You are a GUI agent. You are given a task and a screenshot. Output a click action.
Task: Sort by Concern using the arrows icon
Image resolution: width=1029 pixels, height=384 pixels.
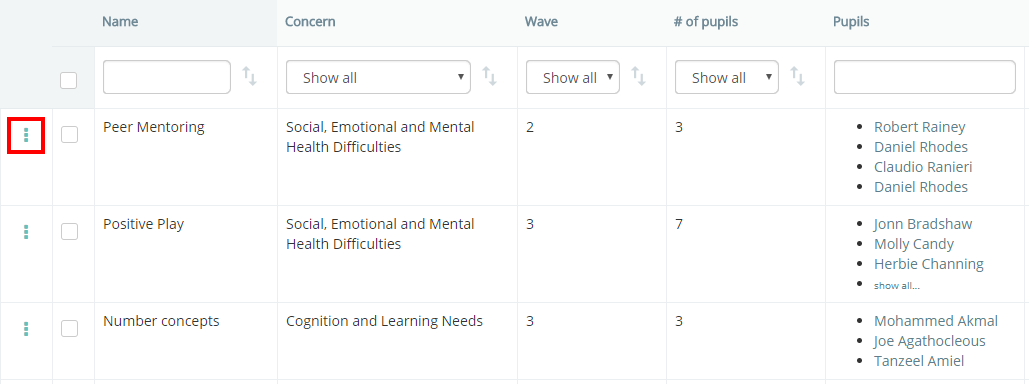click(x=490, y=77)
